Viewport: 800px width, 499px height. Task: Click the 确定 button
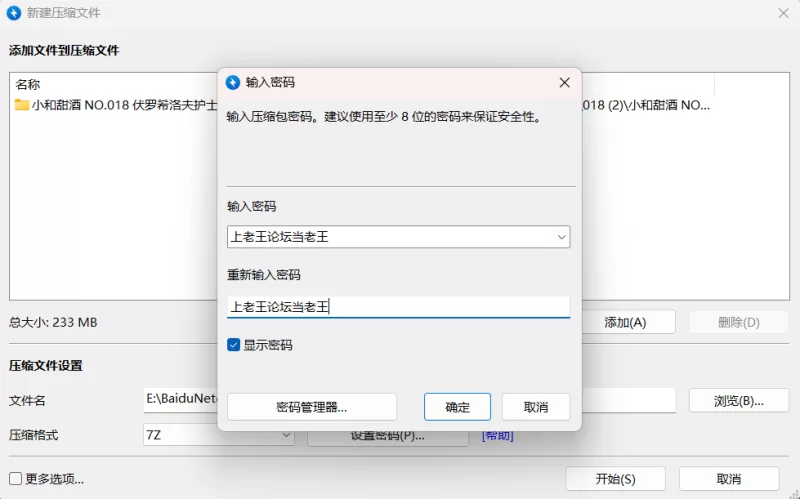pos(457,407)
